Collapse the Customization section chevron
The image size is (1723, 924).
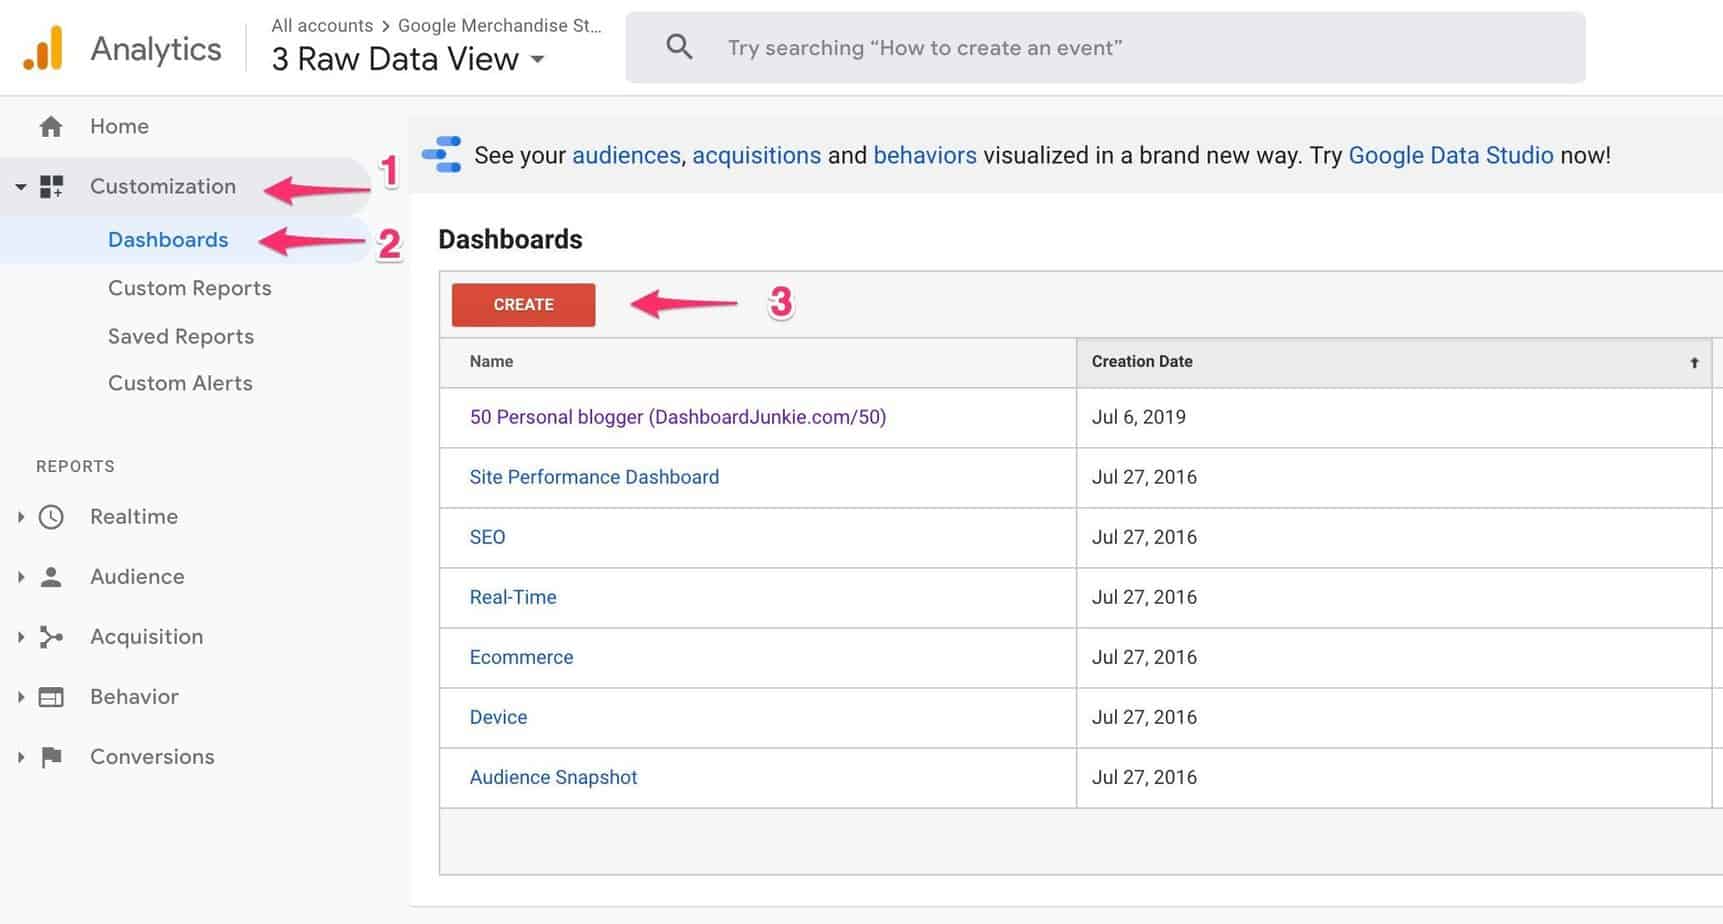point(18,186)
